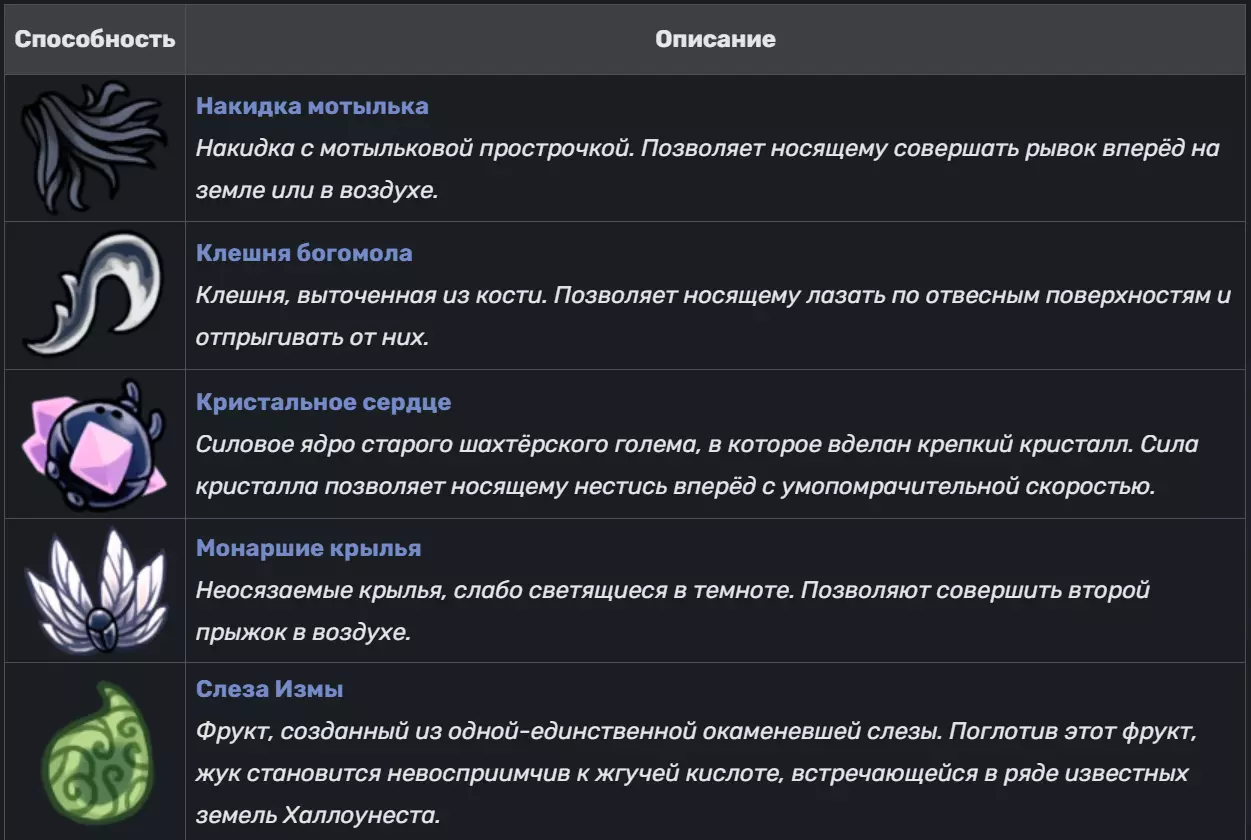Click the text "отпрыгивать от них."
The height and width of the screenshot is (840, 1251).
pos(312,338)
